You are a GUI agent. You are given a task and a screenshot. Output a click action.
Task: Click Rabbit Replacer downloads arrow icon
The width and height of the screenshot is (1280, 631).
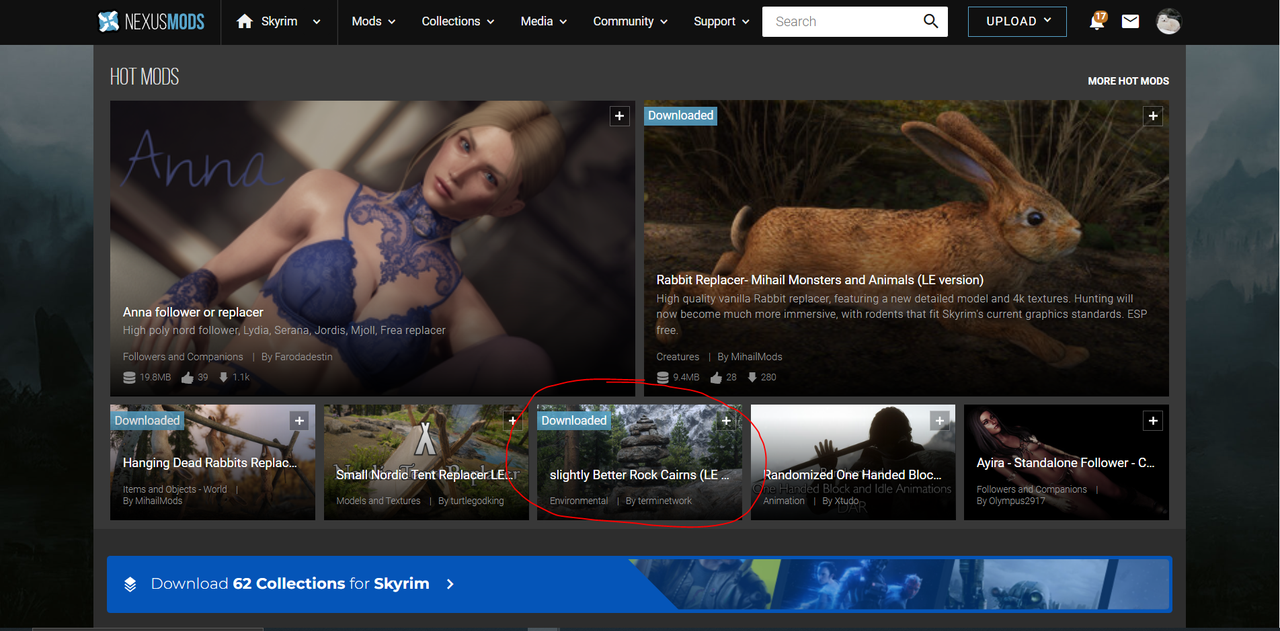[752, 377]
